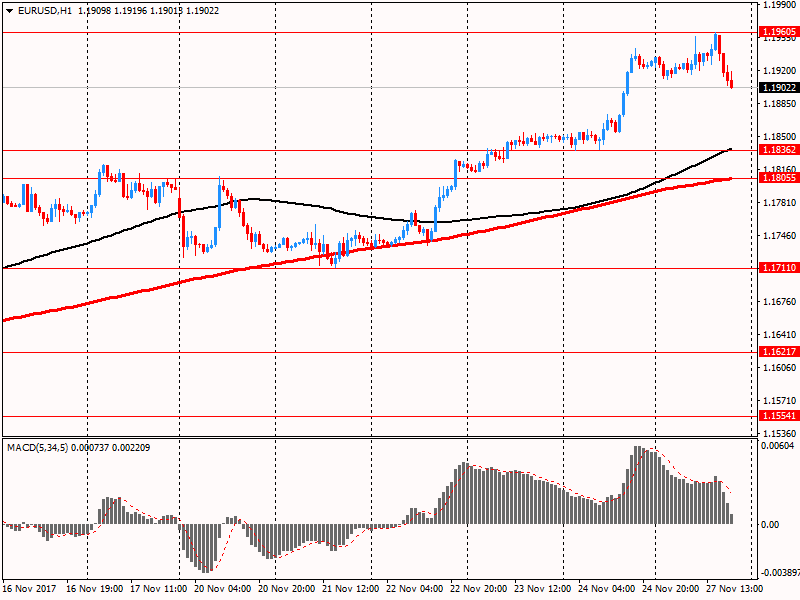Select the 1.16217 support level label

779,352
